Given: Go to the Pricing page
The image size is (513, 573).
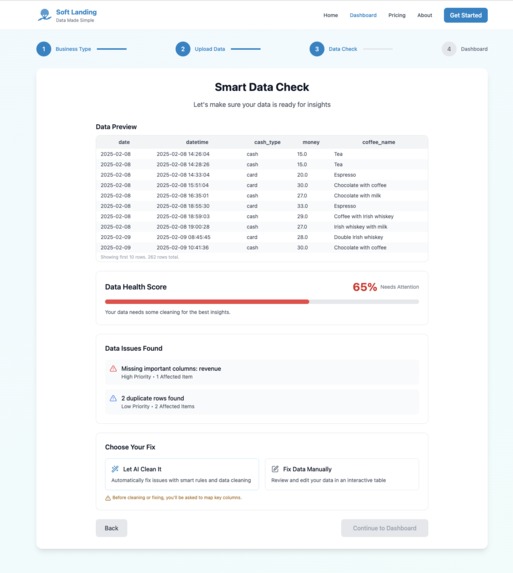Looking at the screenshot, I should coord(397,15).
